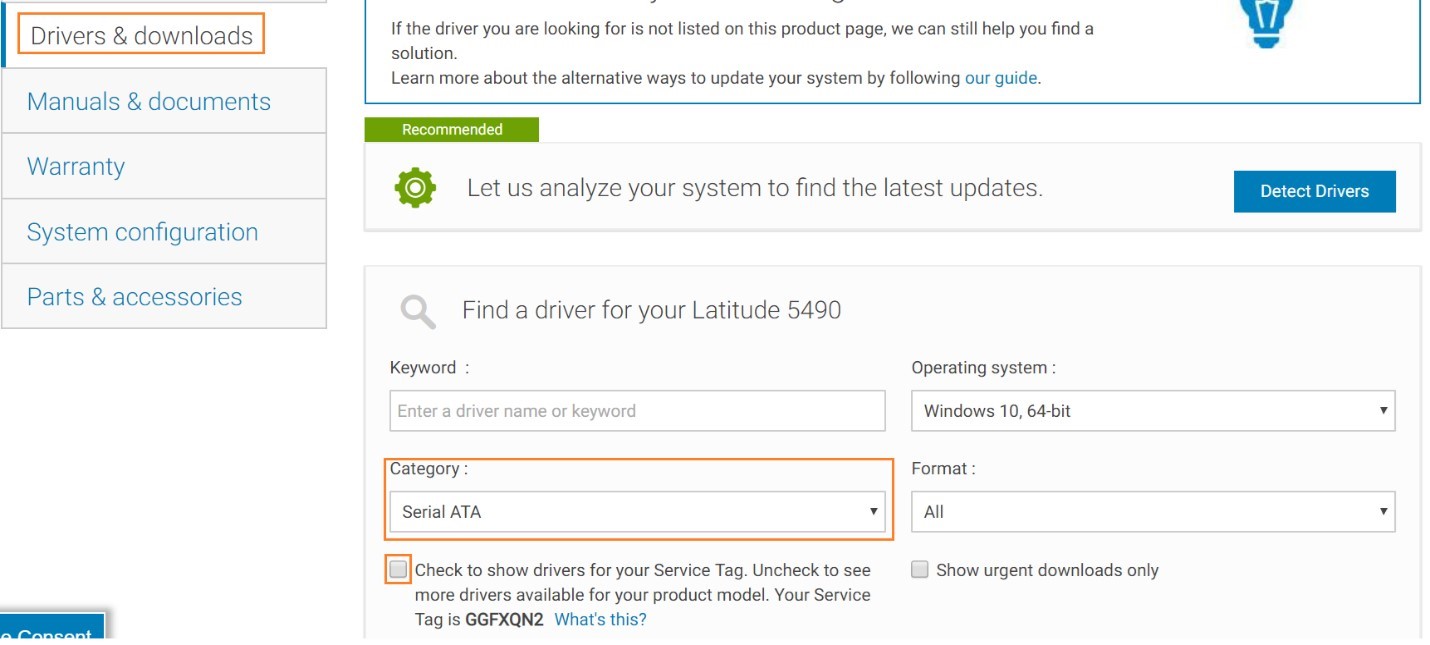This screenshot has height=645, width=1430.
Task: Click the green Recommended label
Action: 452,130
